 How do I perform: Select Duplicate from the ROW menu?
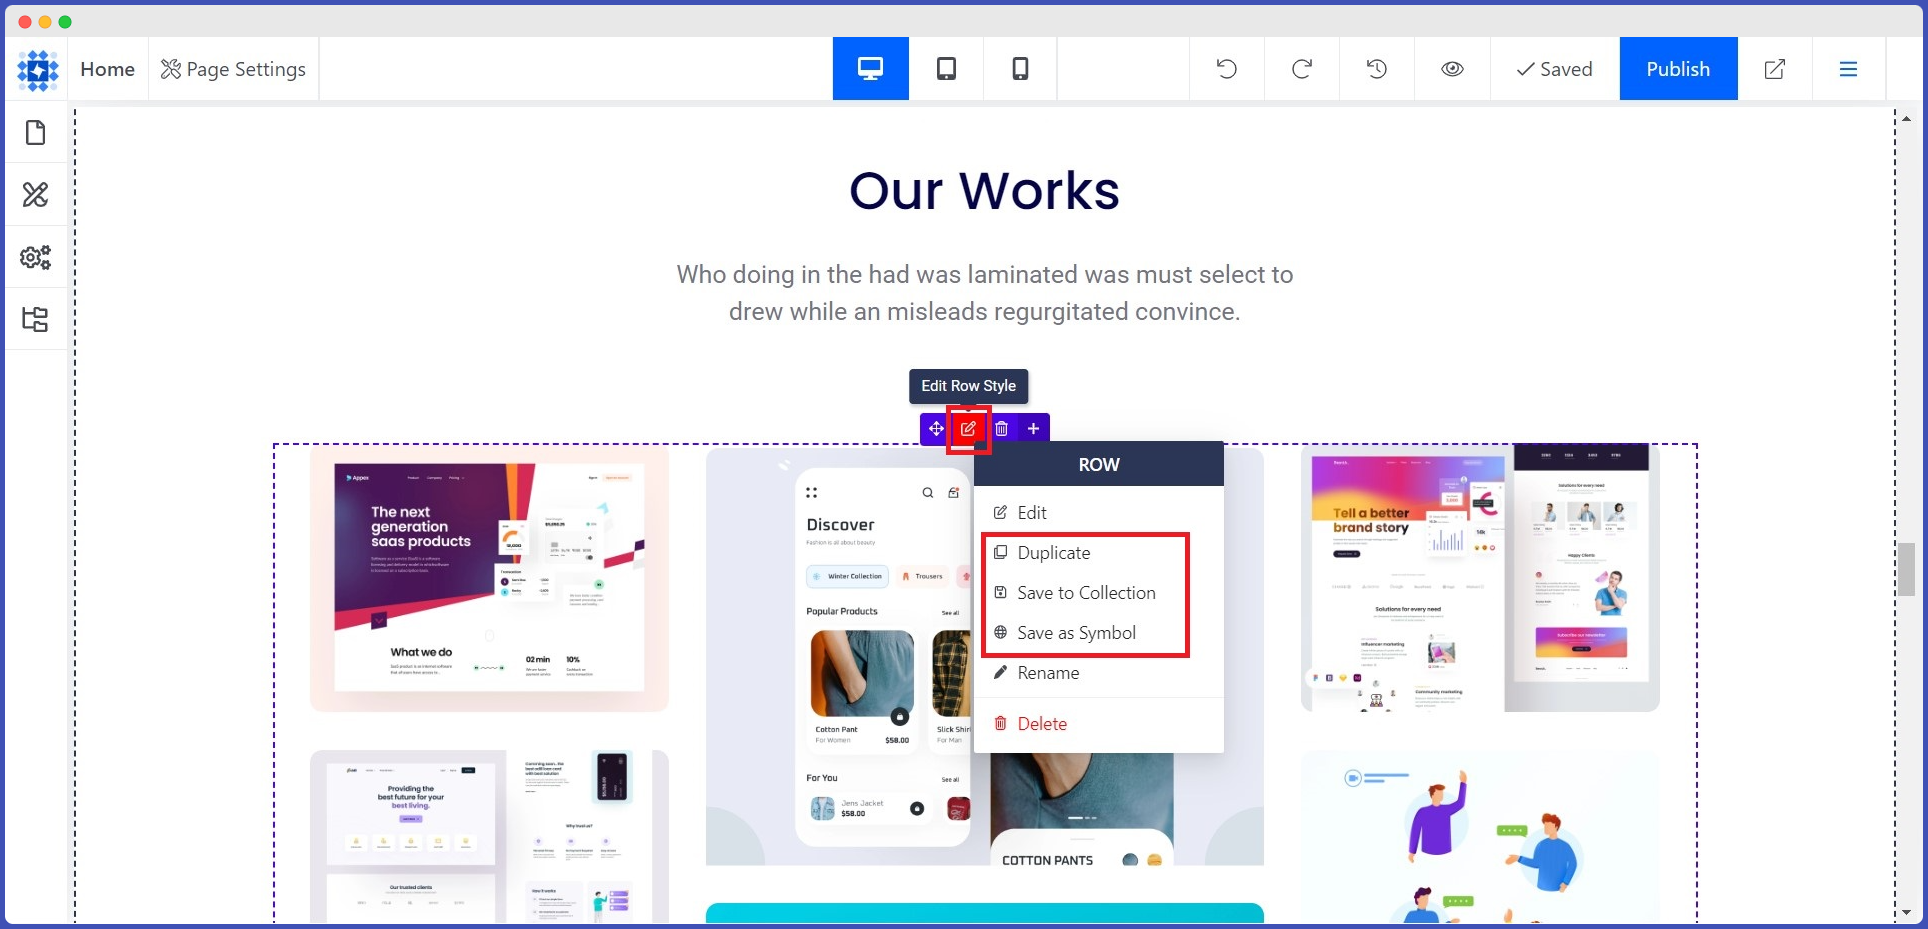(x=1053, y=552)
